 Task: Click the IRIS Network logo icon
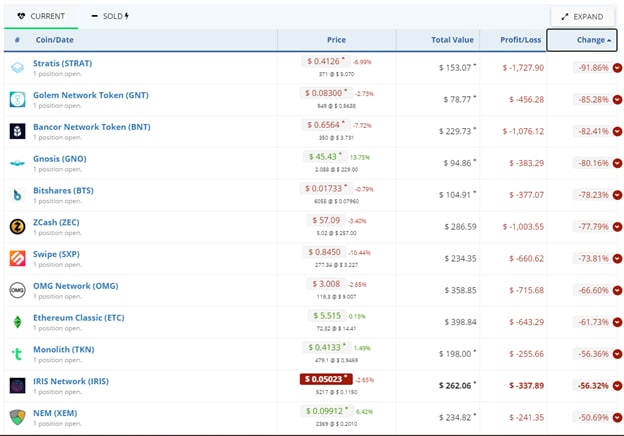click(18, 385)
